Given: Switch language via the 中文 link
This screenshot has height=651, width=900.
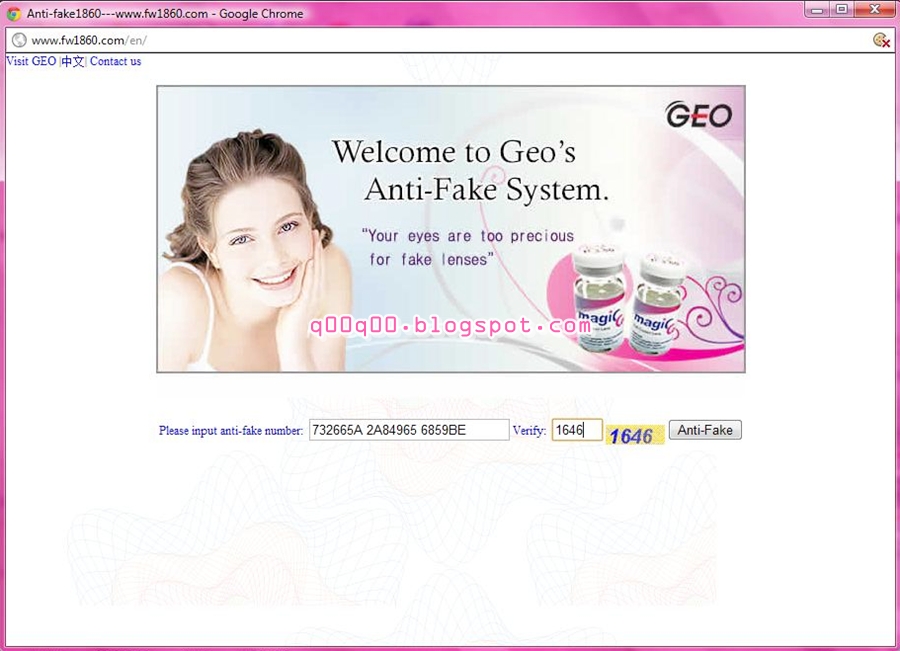Looking at the screenshot, I should tap(74, 61).
